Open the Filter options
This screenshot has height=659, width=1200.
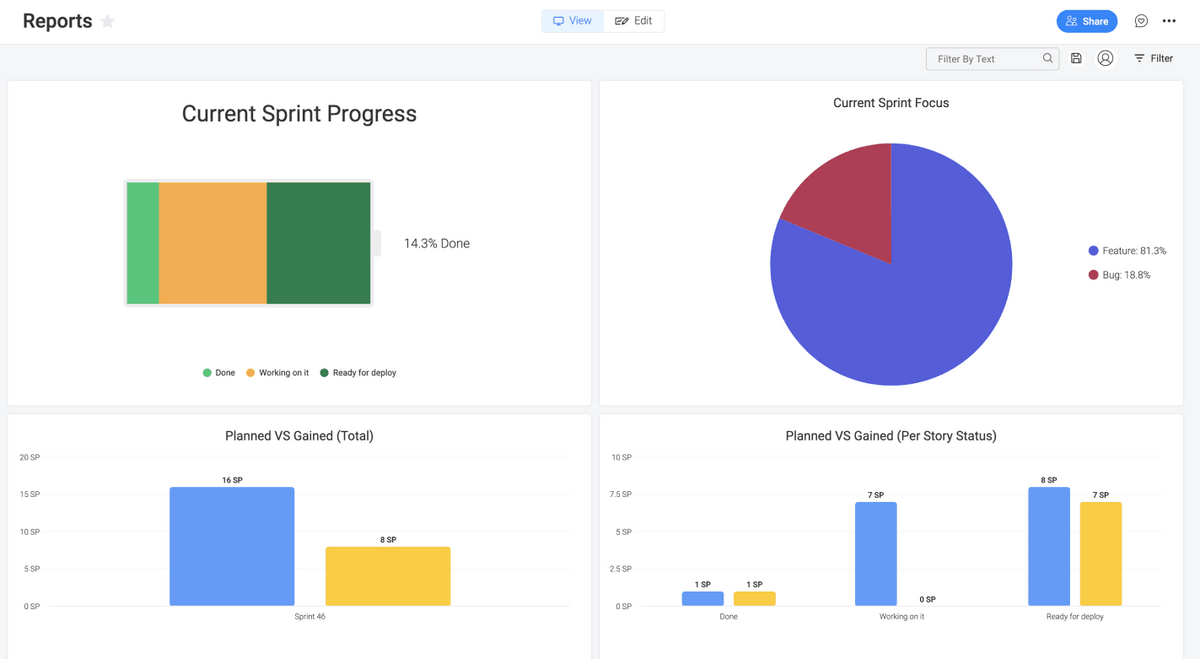coord(1153,59)
